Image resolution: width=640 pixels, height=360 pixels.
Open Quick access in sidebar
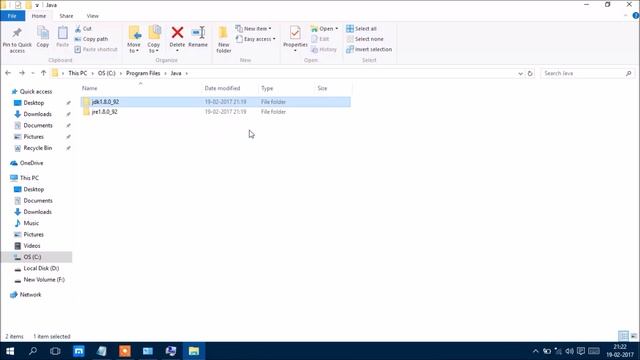pyautogui.click(x=36, y=91)
